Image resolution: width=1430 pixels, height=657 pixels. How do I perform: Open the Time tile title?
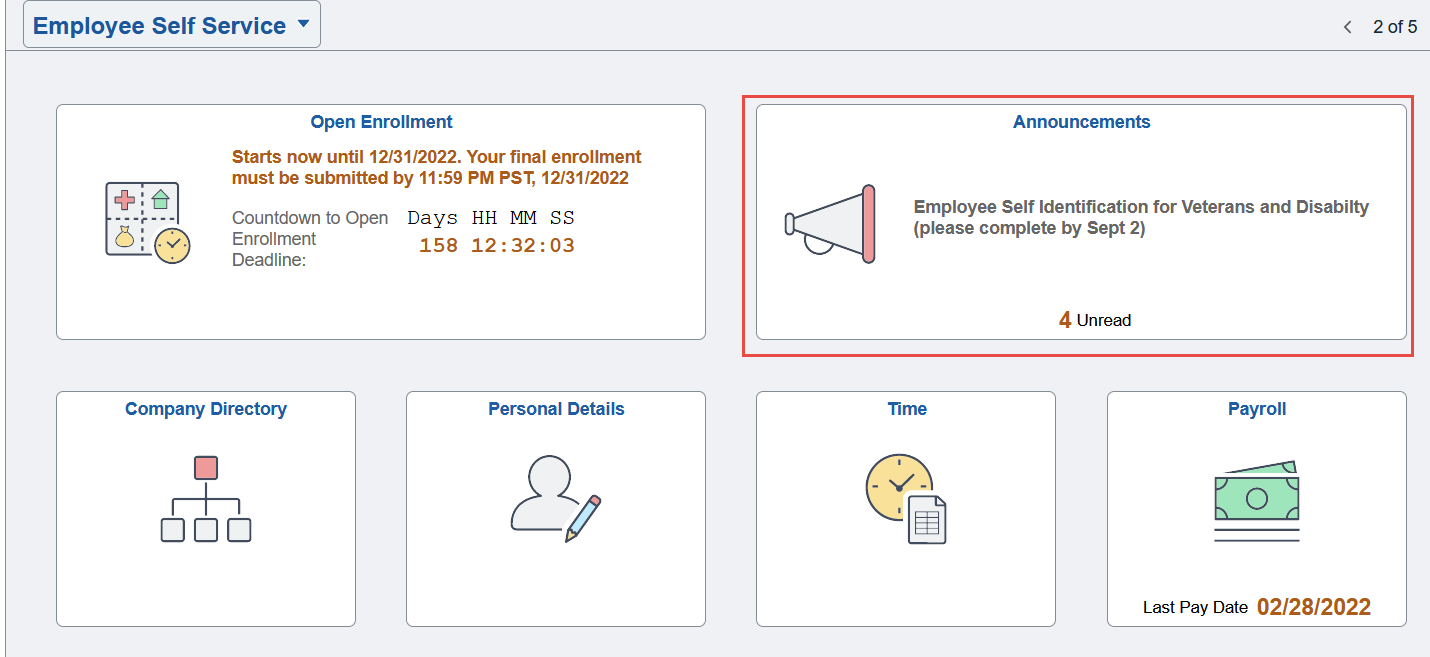coord(907,409)
